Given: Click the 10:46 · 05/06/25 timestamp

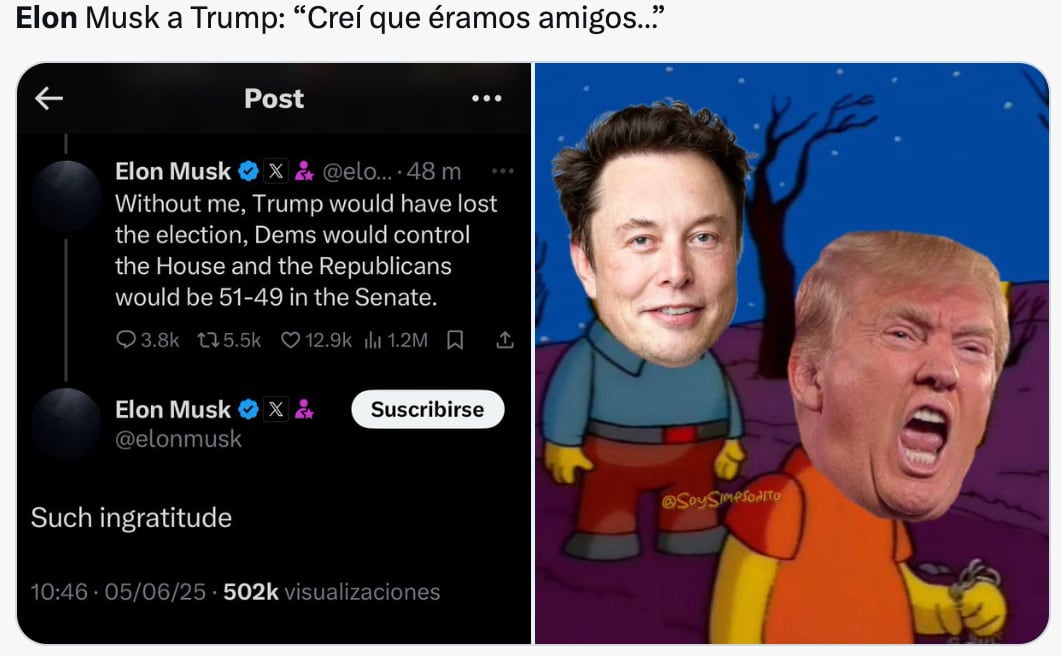Looking at the screenshot, I should (118, 592).
